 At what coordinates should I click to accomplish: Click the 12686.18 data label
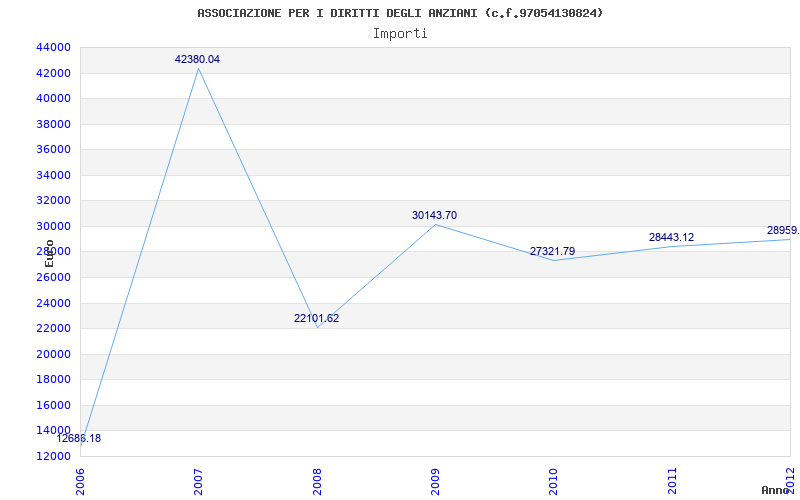point(78,438)
